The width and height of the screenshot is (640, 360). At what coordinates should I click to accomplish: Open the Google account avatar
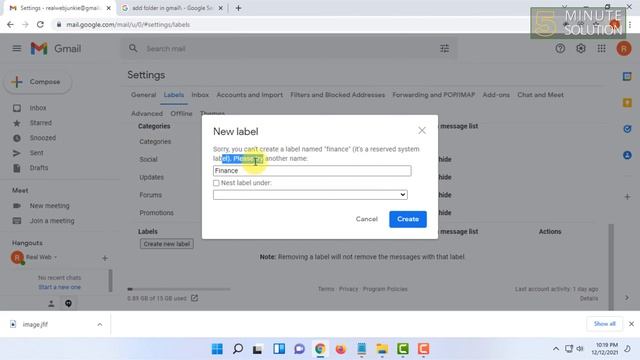tap(623, 49)
